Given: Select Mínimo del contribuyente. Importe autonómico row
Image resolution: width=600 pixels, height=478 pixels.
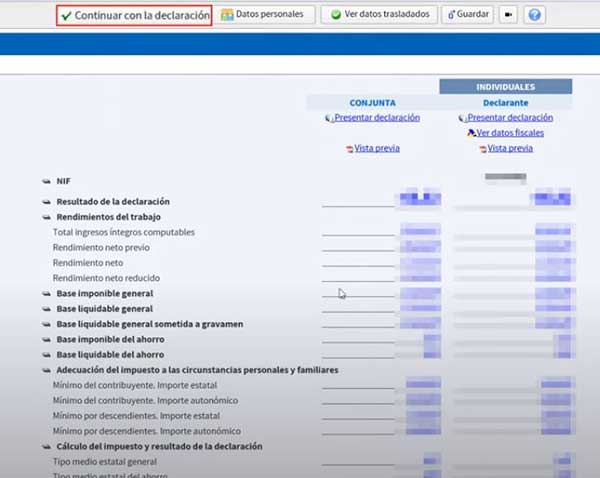Looking at the screenshot, I should tap(145, 401).
